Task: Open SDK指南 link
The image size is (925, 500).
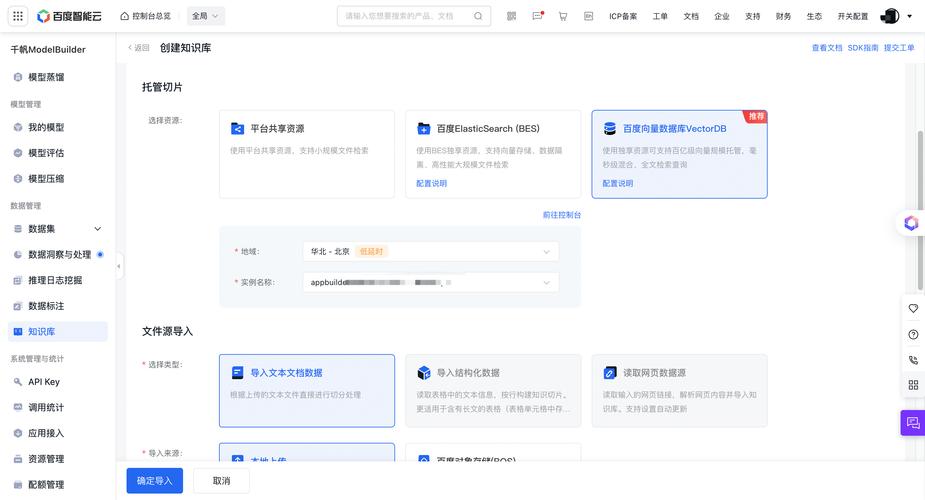Action: pyautogui.click(x=863, y=48)
